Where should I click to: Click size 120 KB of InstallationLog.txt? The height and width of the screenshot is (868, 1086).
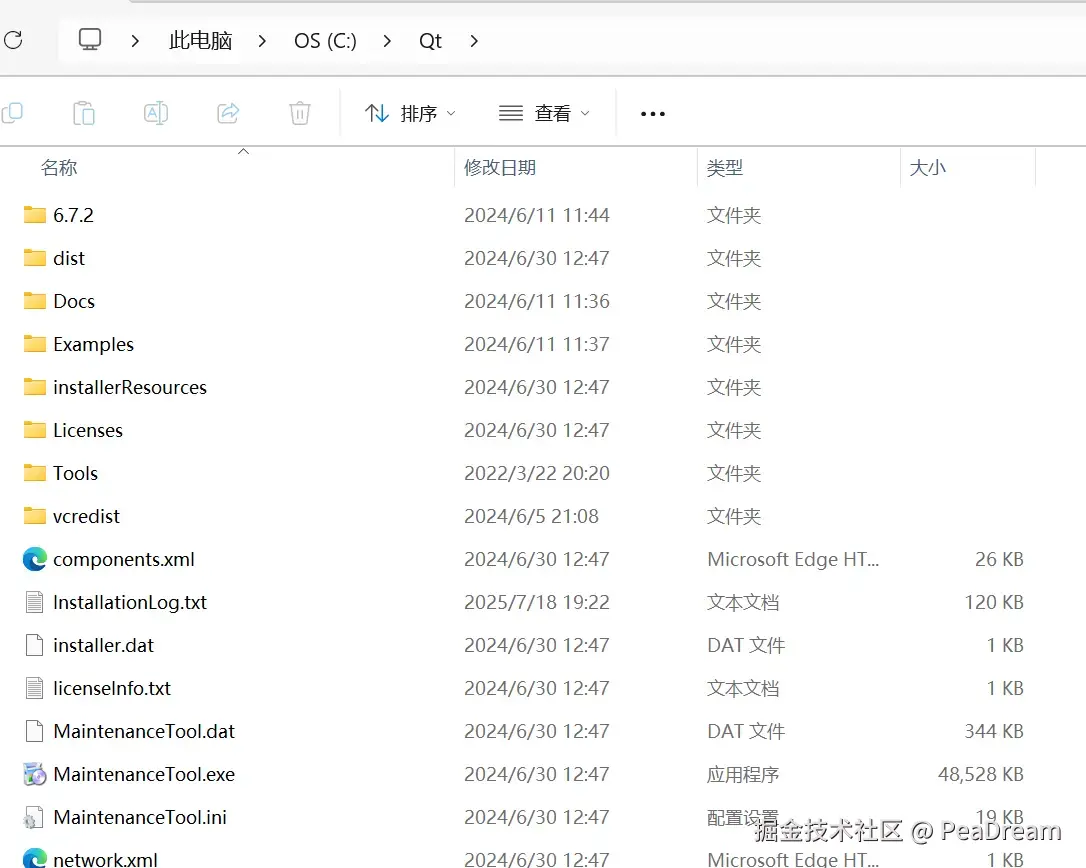click(994, 602)
